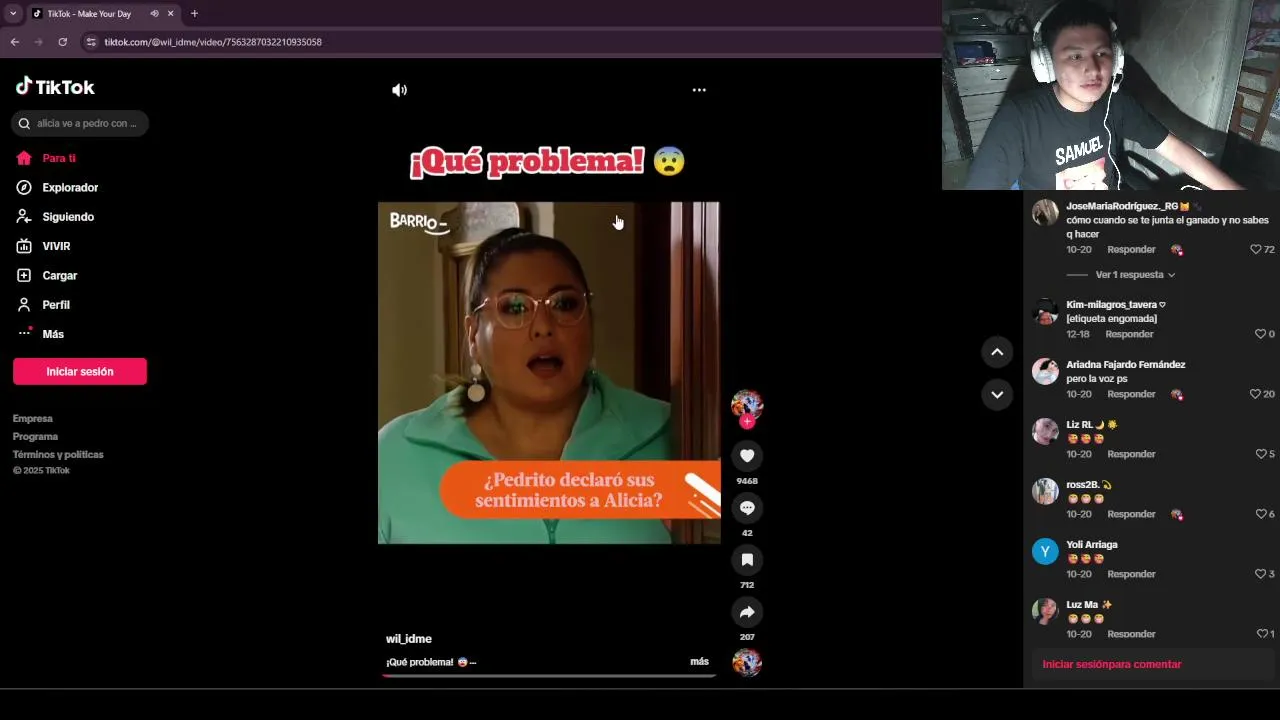Mute the tab via its audio icon
This screenshot has width=1280, height=720.
click(154, 14)
